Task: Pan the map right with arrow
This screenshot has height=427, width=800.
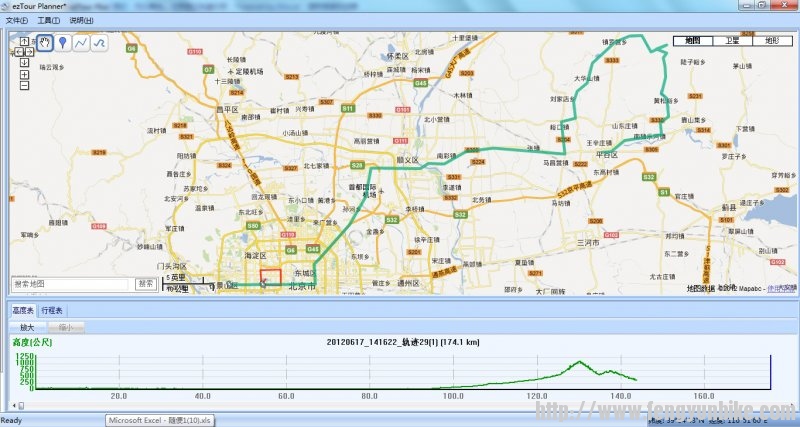Action: [x=32, y=50]
